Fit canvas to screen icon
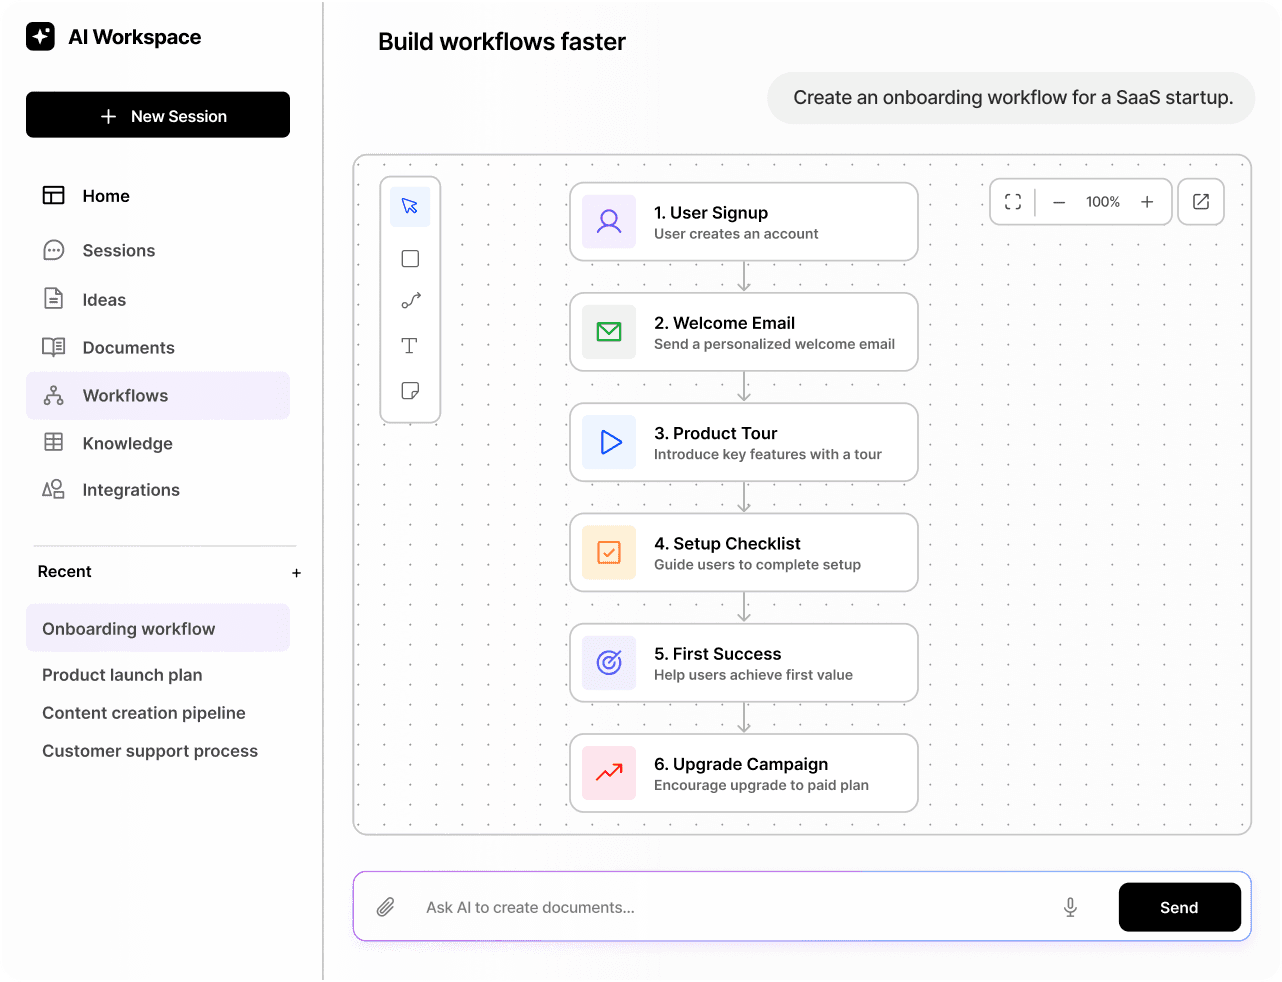The image size is (1282, 982). point(1013,202)
